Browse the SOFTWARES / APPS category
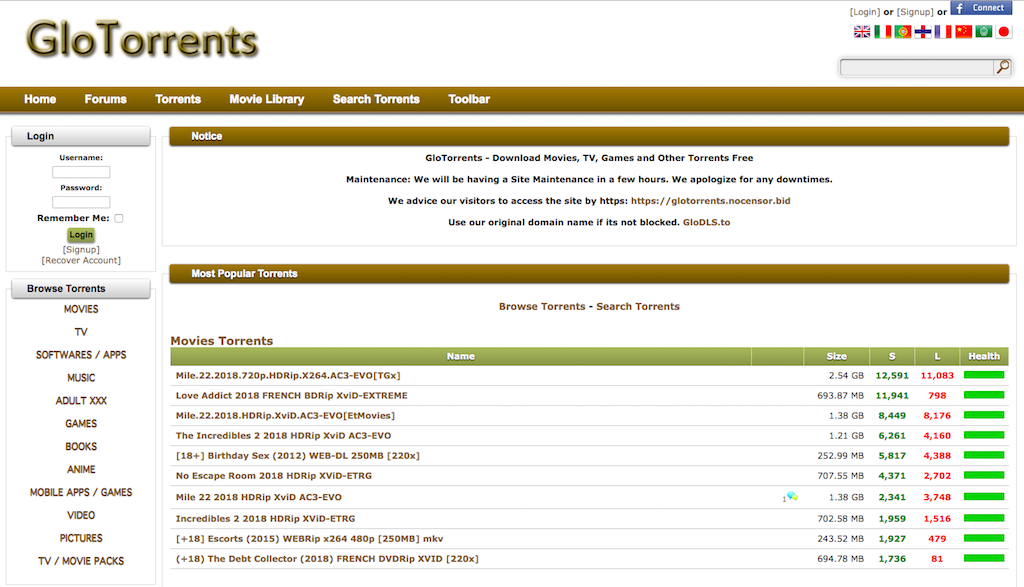 (x=81, y=355)
